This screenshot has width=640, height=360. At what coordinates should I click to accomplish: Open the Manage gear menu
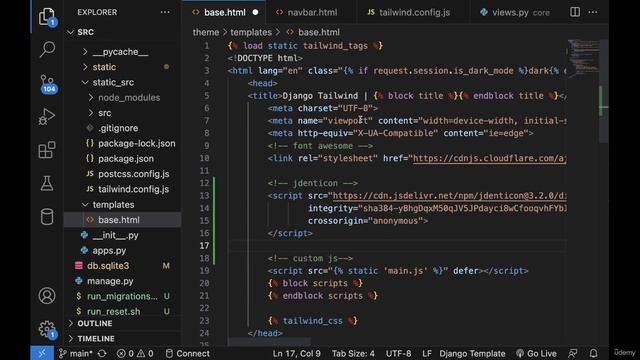[x=47, y=329]
